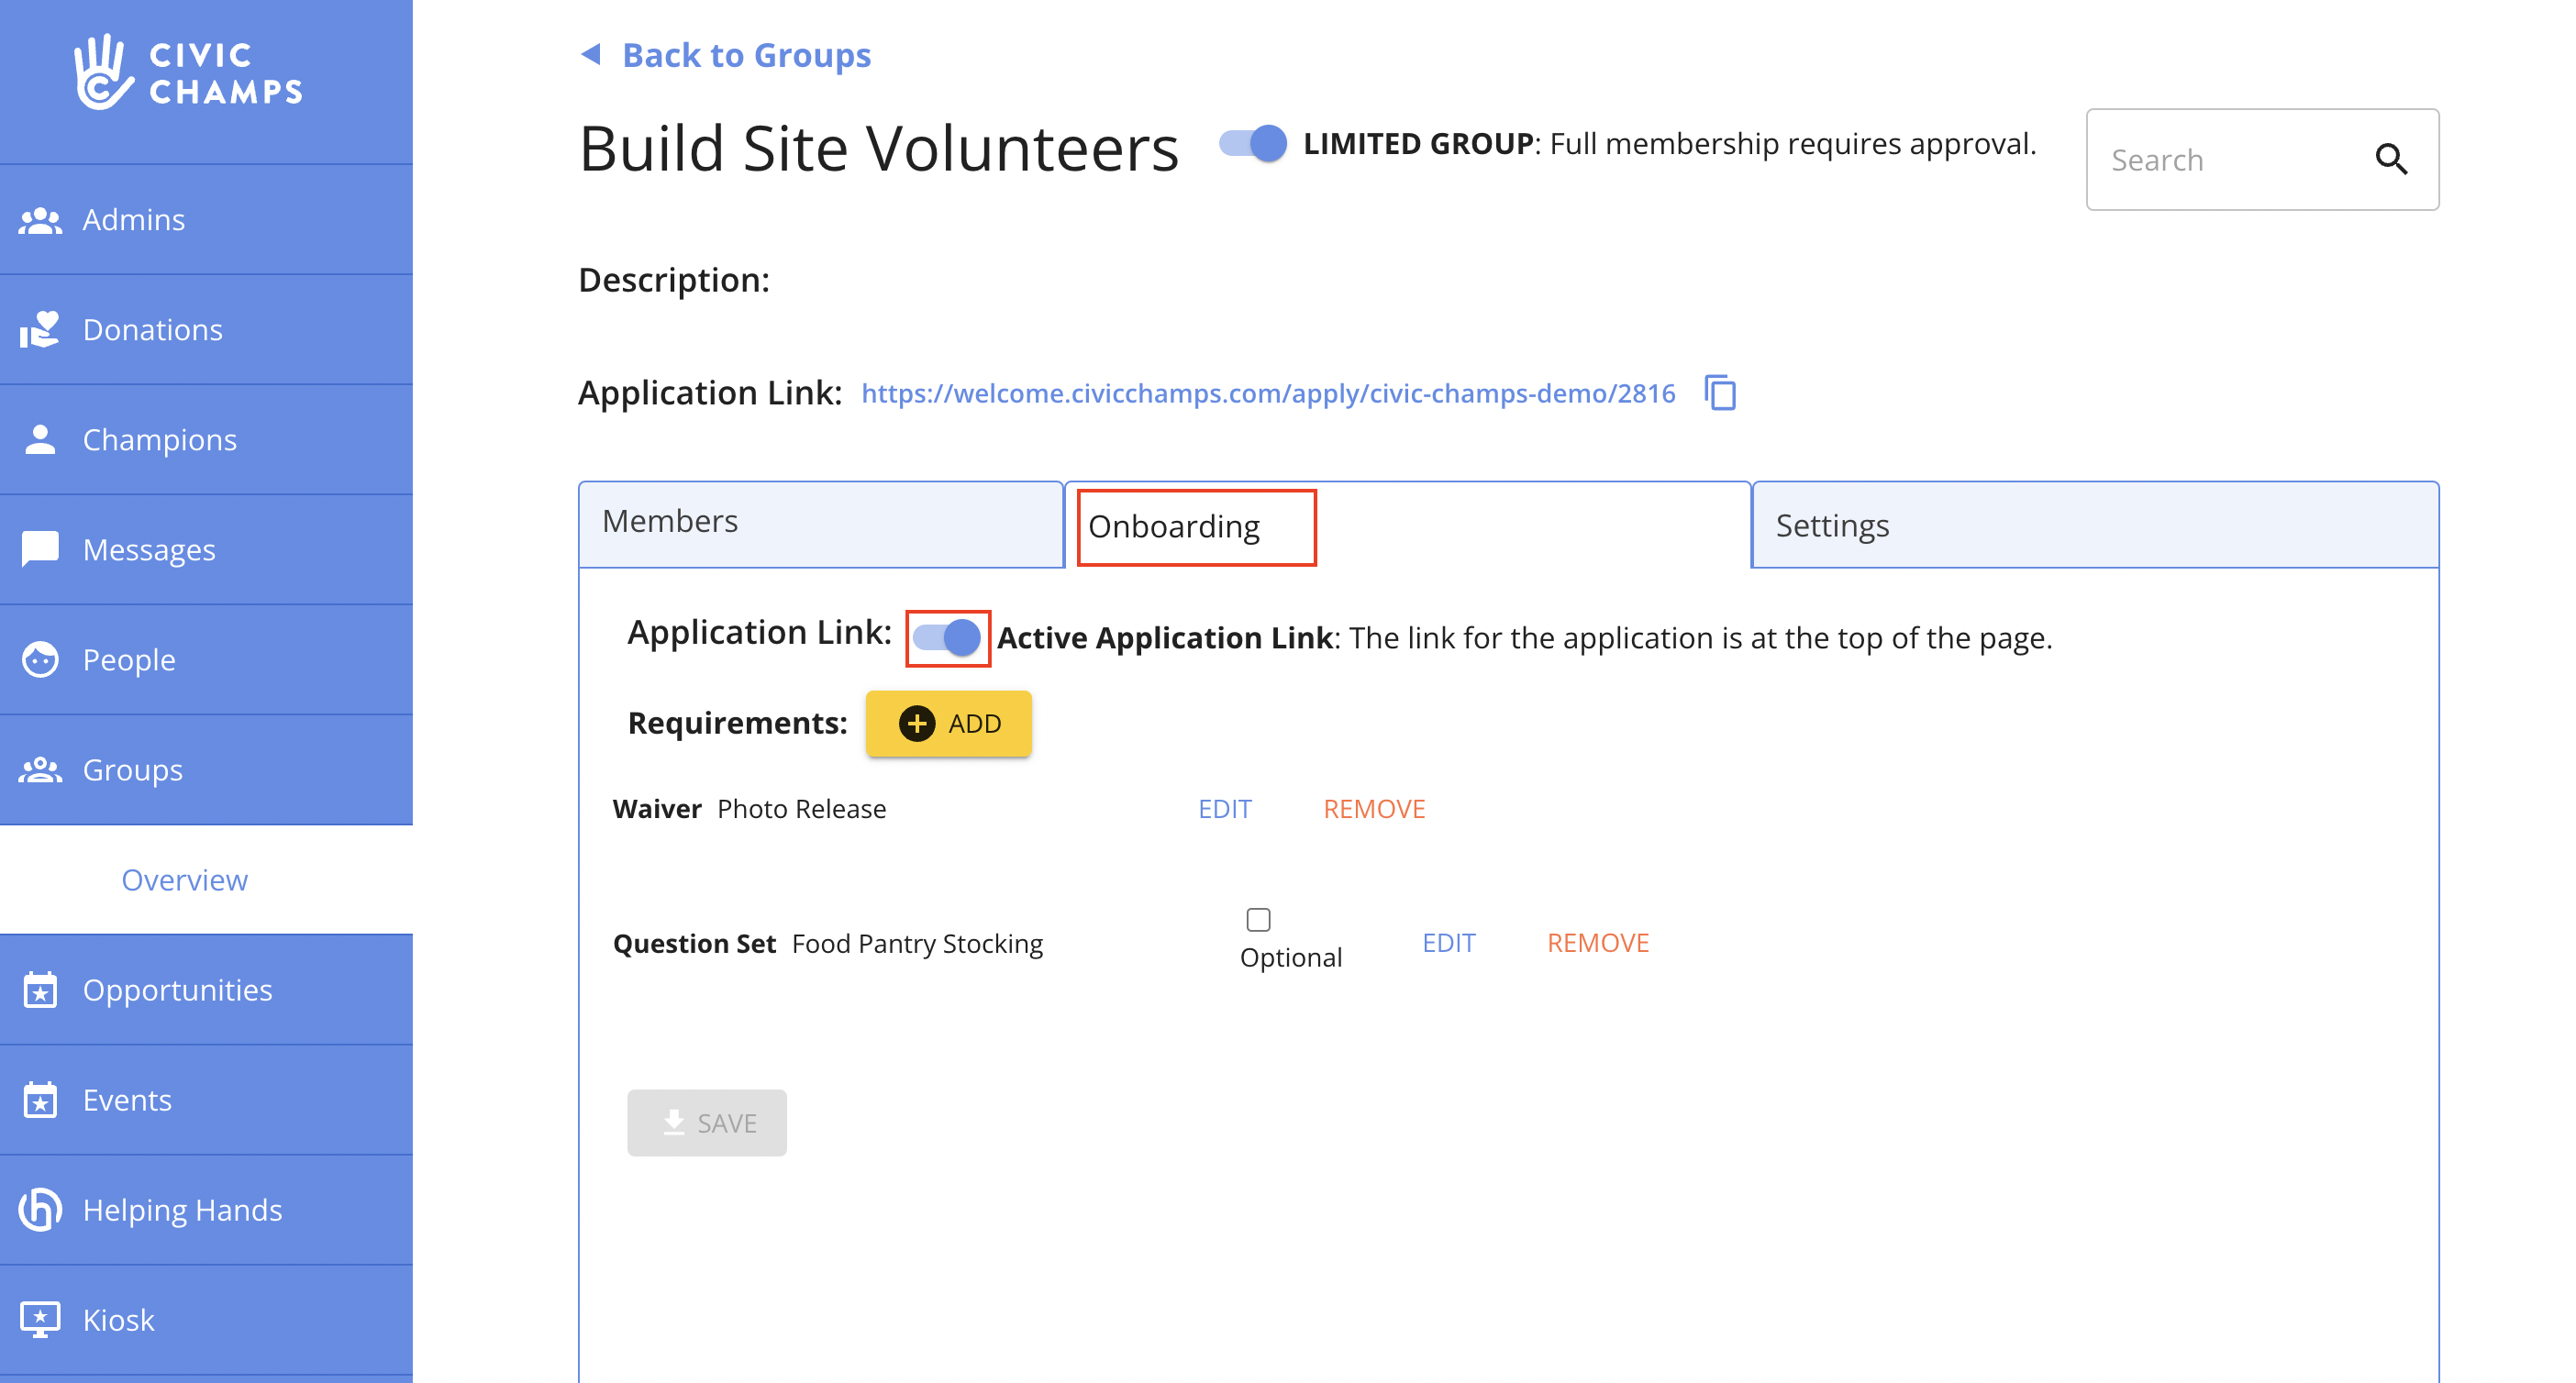The image size is (2576, 1383).
Task: Click REMOVE for Photo Release waiver
Action: (1374, 809)
